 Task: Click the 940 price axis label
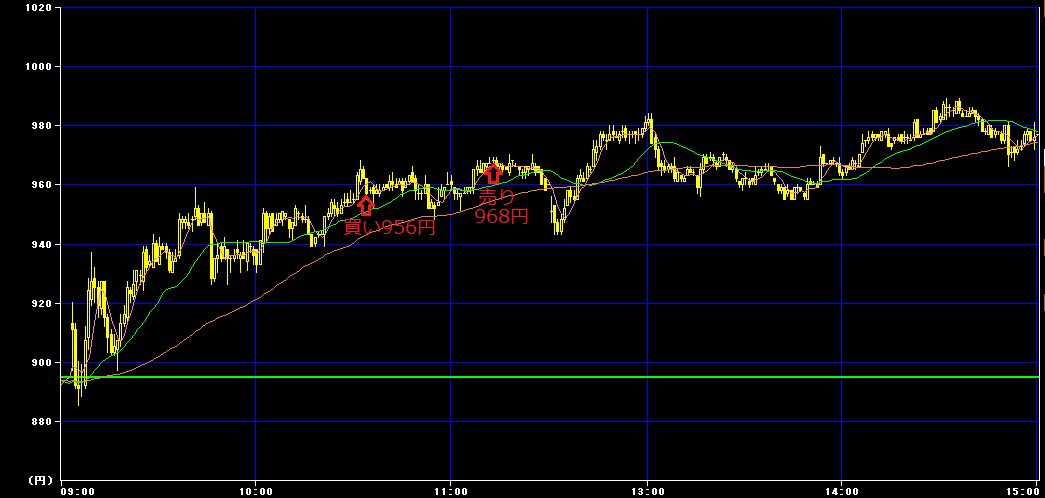pos(43,245)
